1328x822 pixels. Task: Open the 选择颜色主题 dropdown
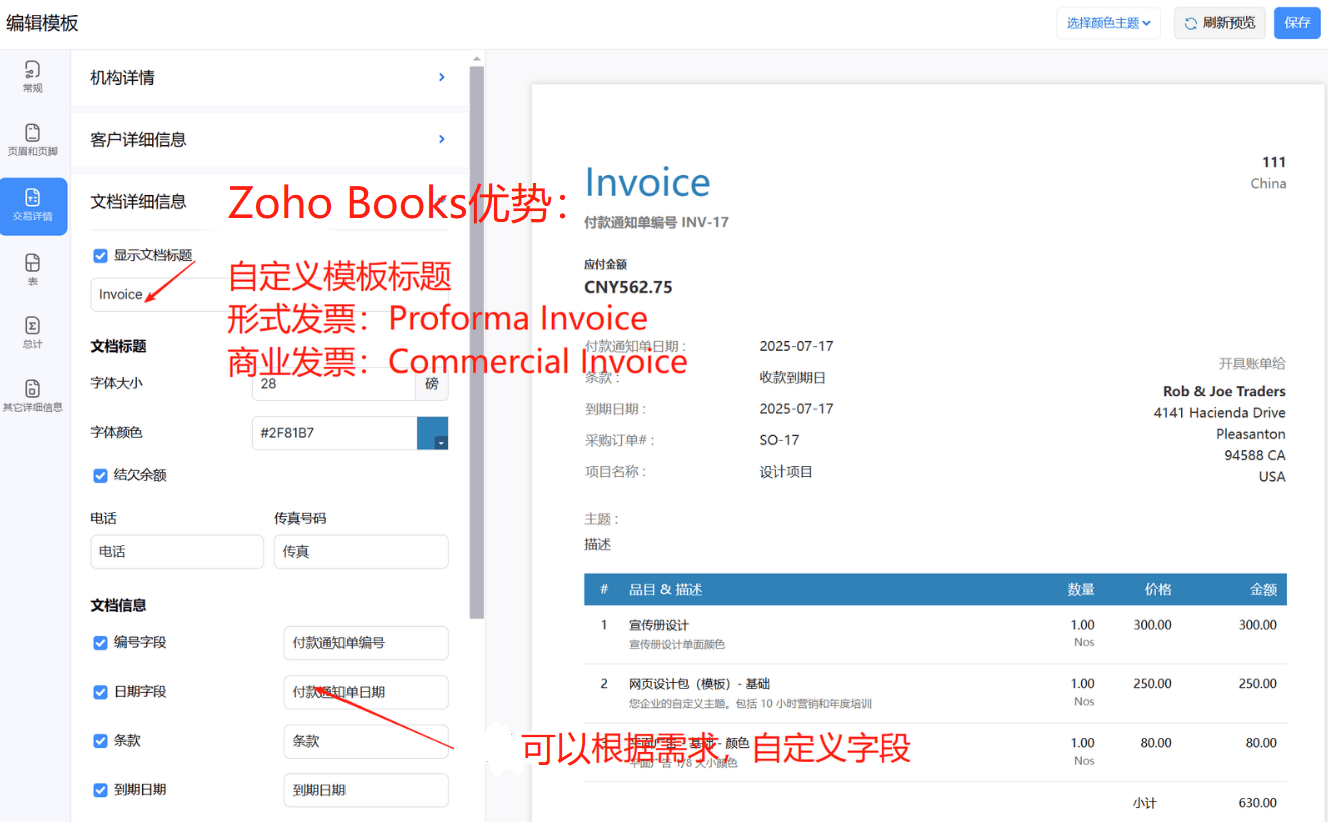(x=1108, y=23)
